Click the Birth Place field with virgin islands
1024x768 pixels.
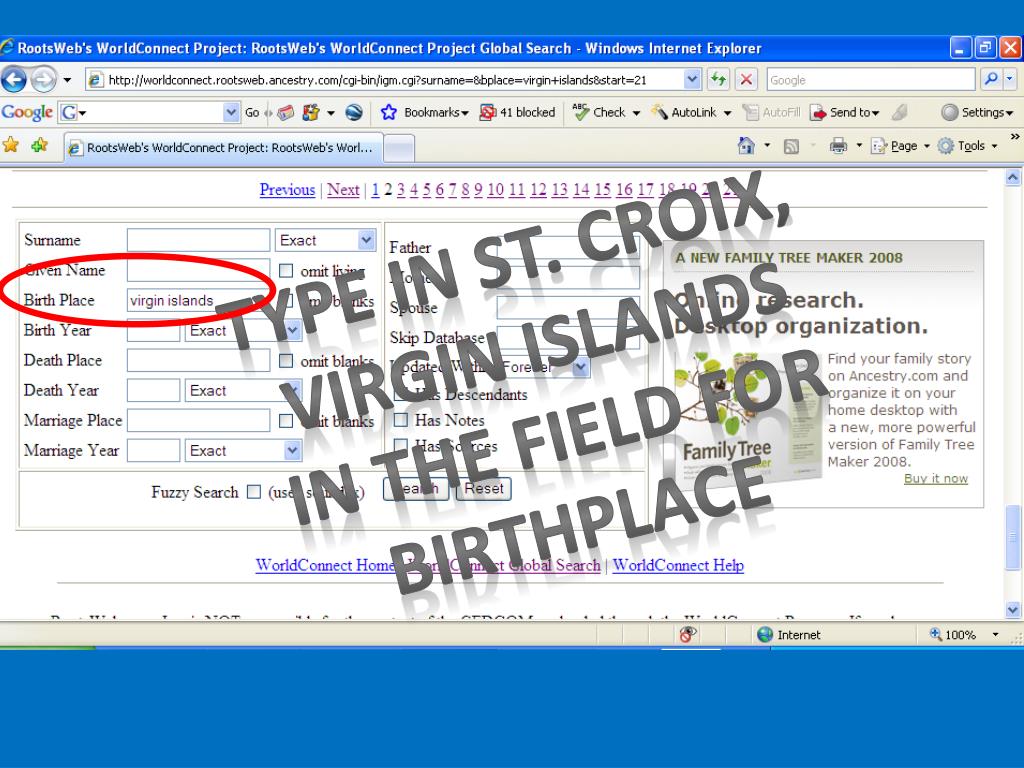tap(199, 300)
